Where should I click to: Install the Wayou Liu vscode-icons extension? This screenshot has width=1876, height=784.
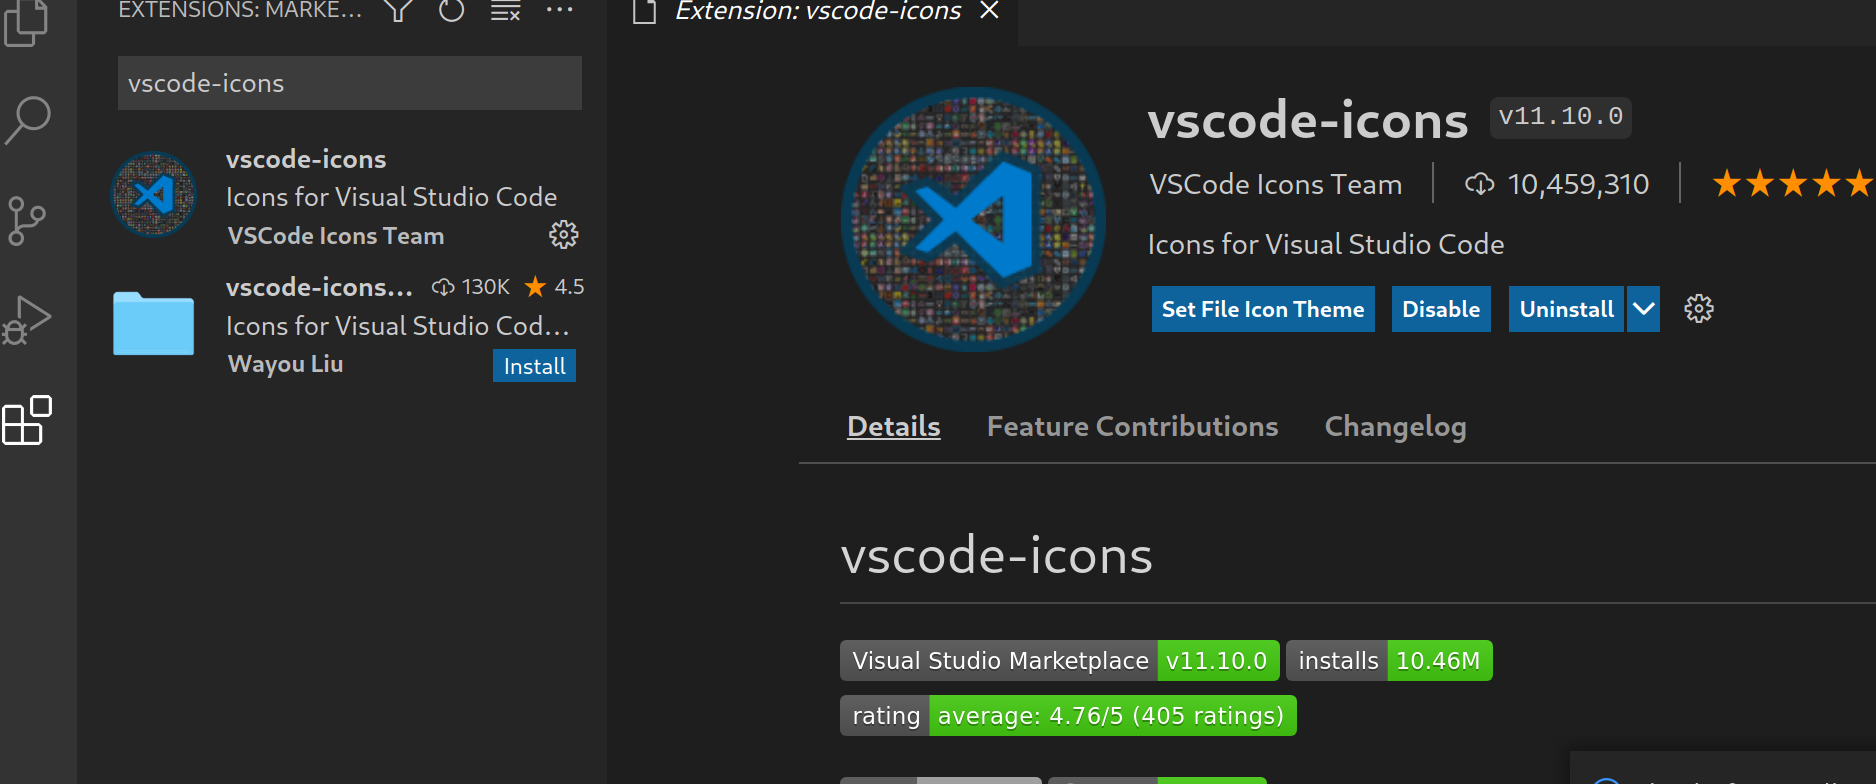[x=534, y=366]
